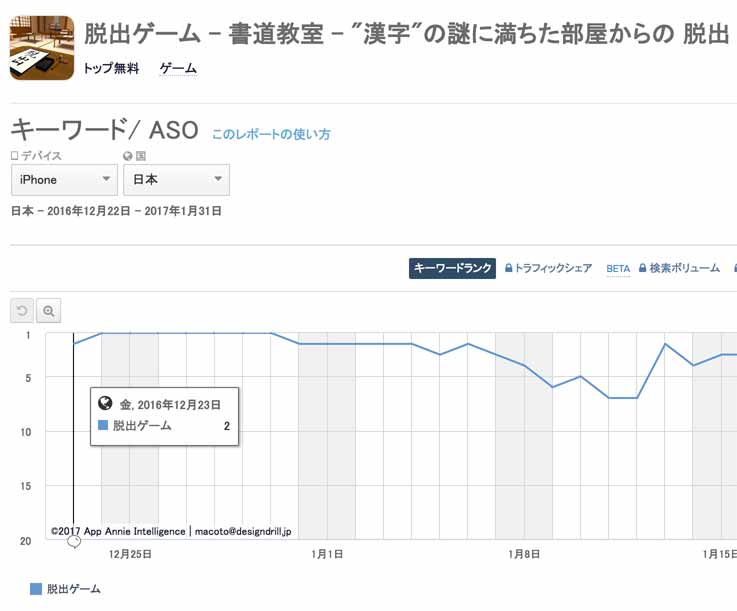
Task: Switch to the 検索ボリューム tab
Action: coord(684,269)
